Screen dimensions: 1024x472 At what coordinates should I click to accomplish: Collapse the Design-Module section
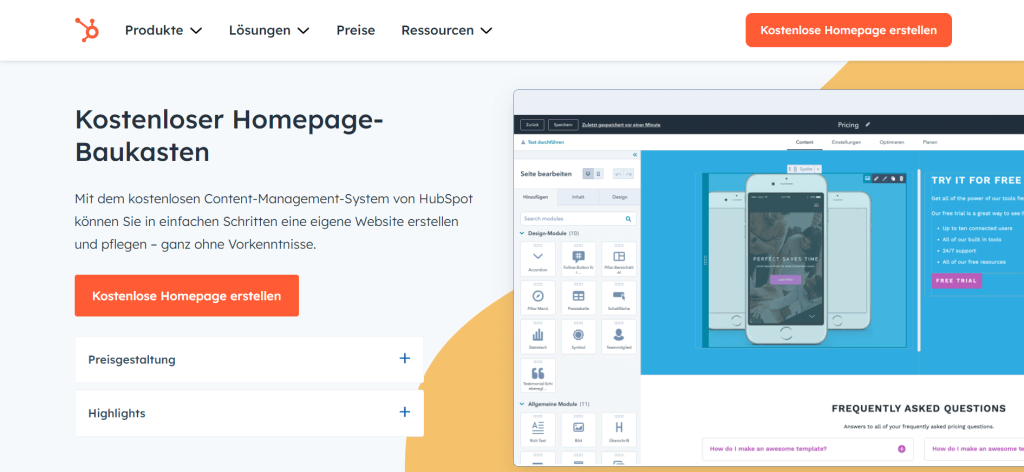pos(522,233)
